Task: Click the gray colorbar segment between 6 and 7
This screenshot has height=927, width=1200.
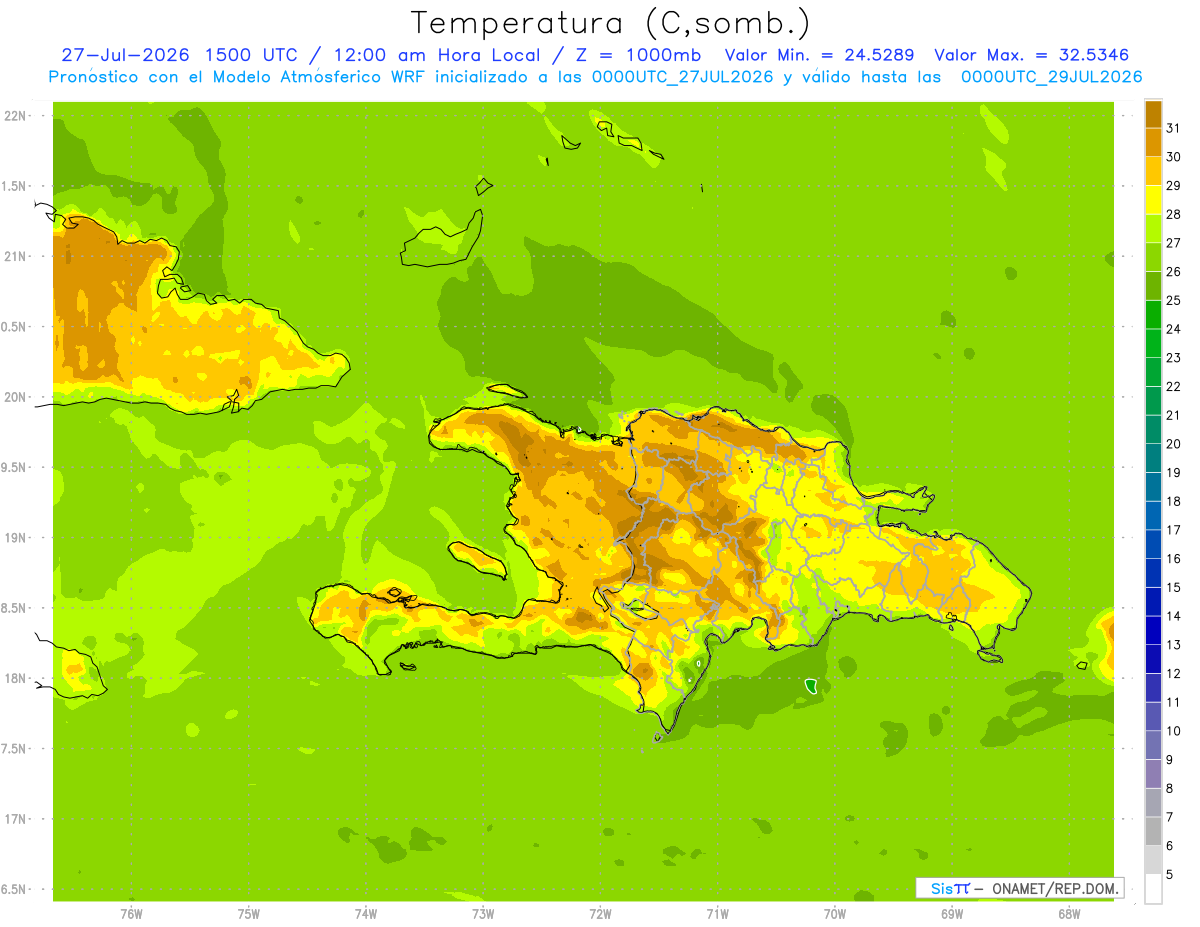Action: (1153, 831)
